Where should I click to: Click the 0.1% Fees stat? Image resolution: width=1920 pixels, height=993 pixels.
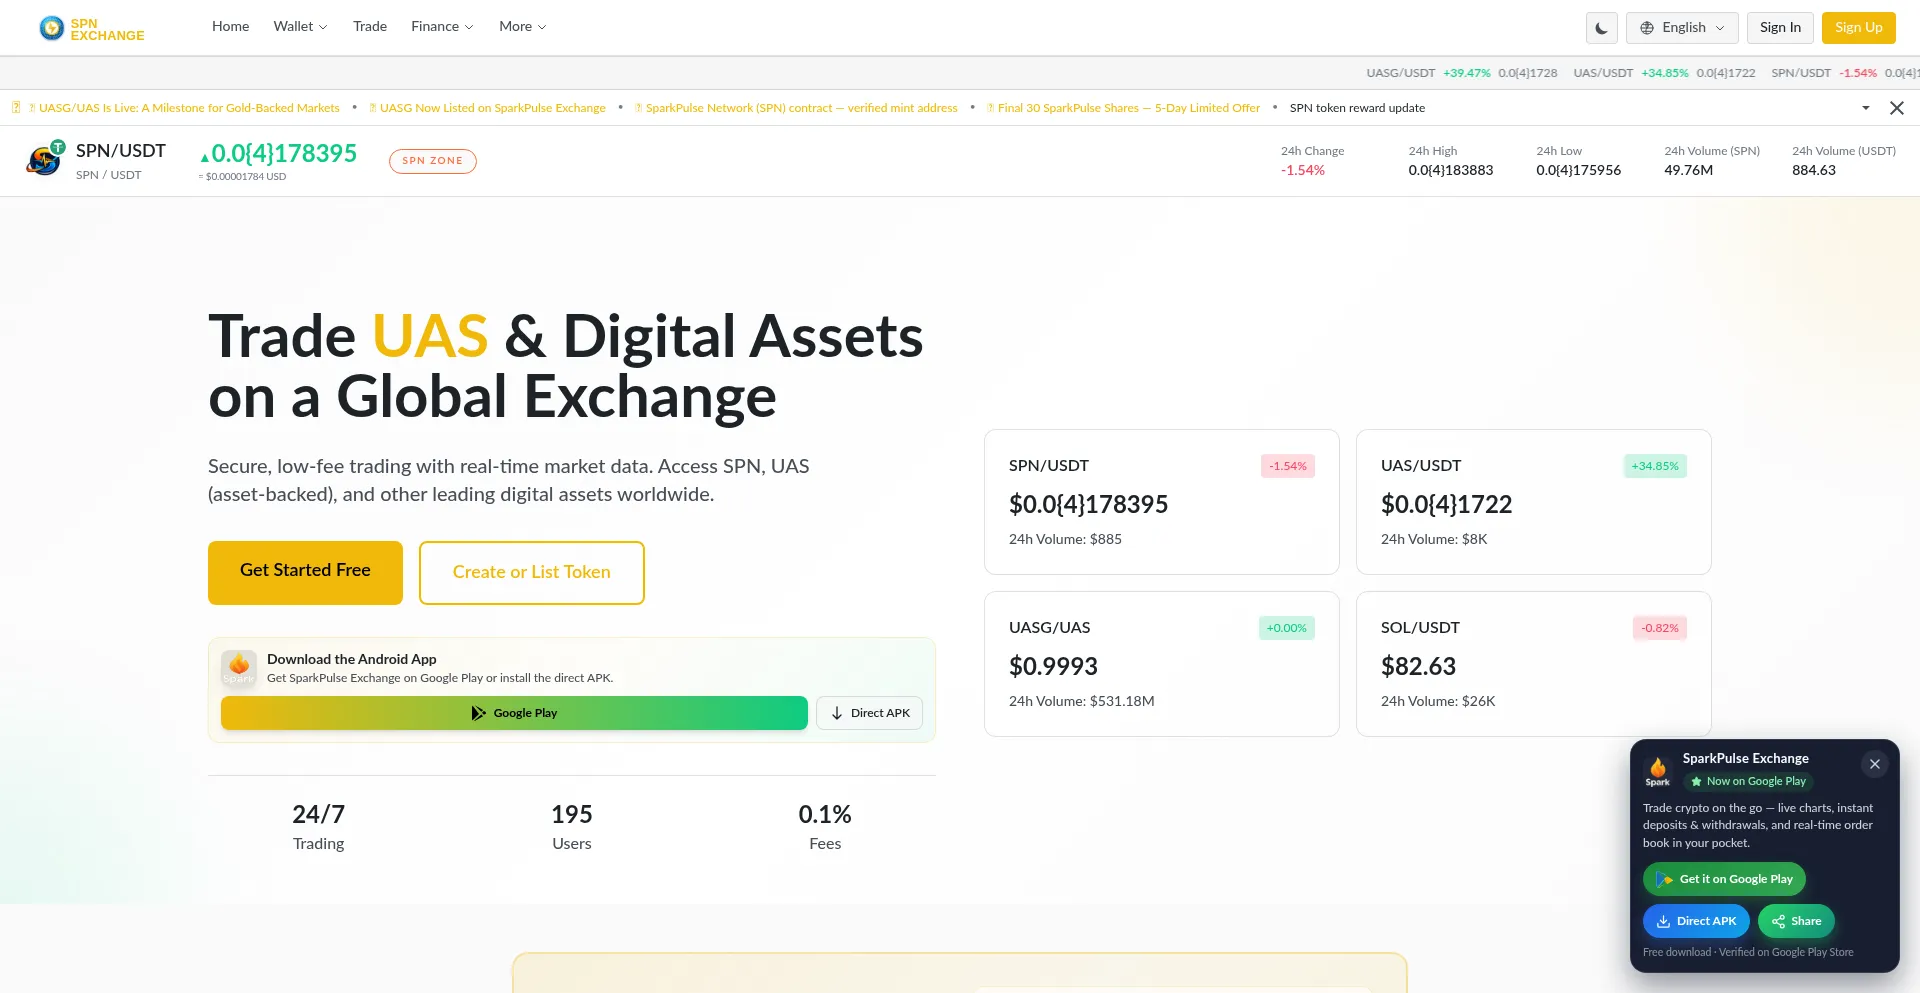coord(824,827)
